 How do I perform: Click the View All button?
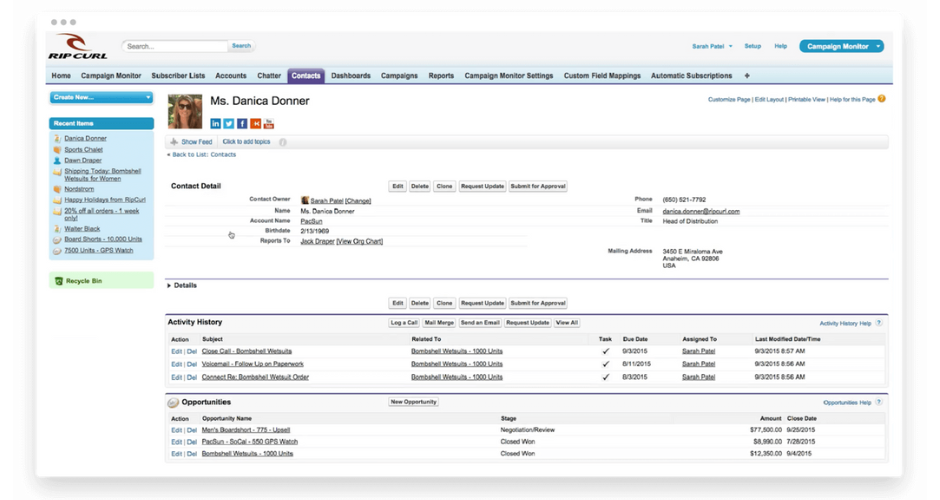567,323
